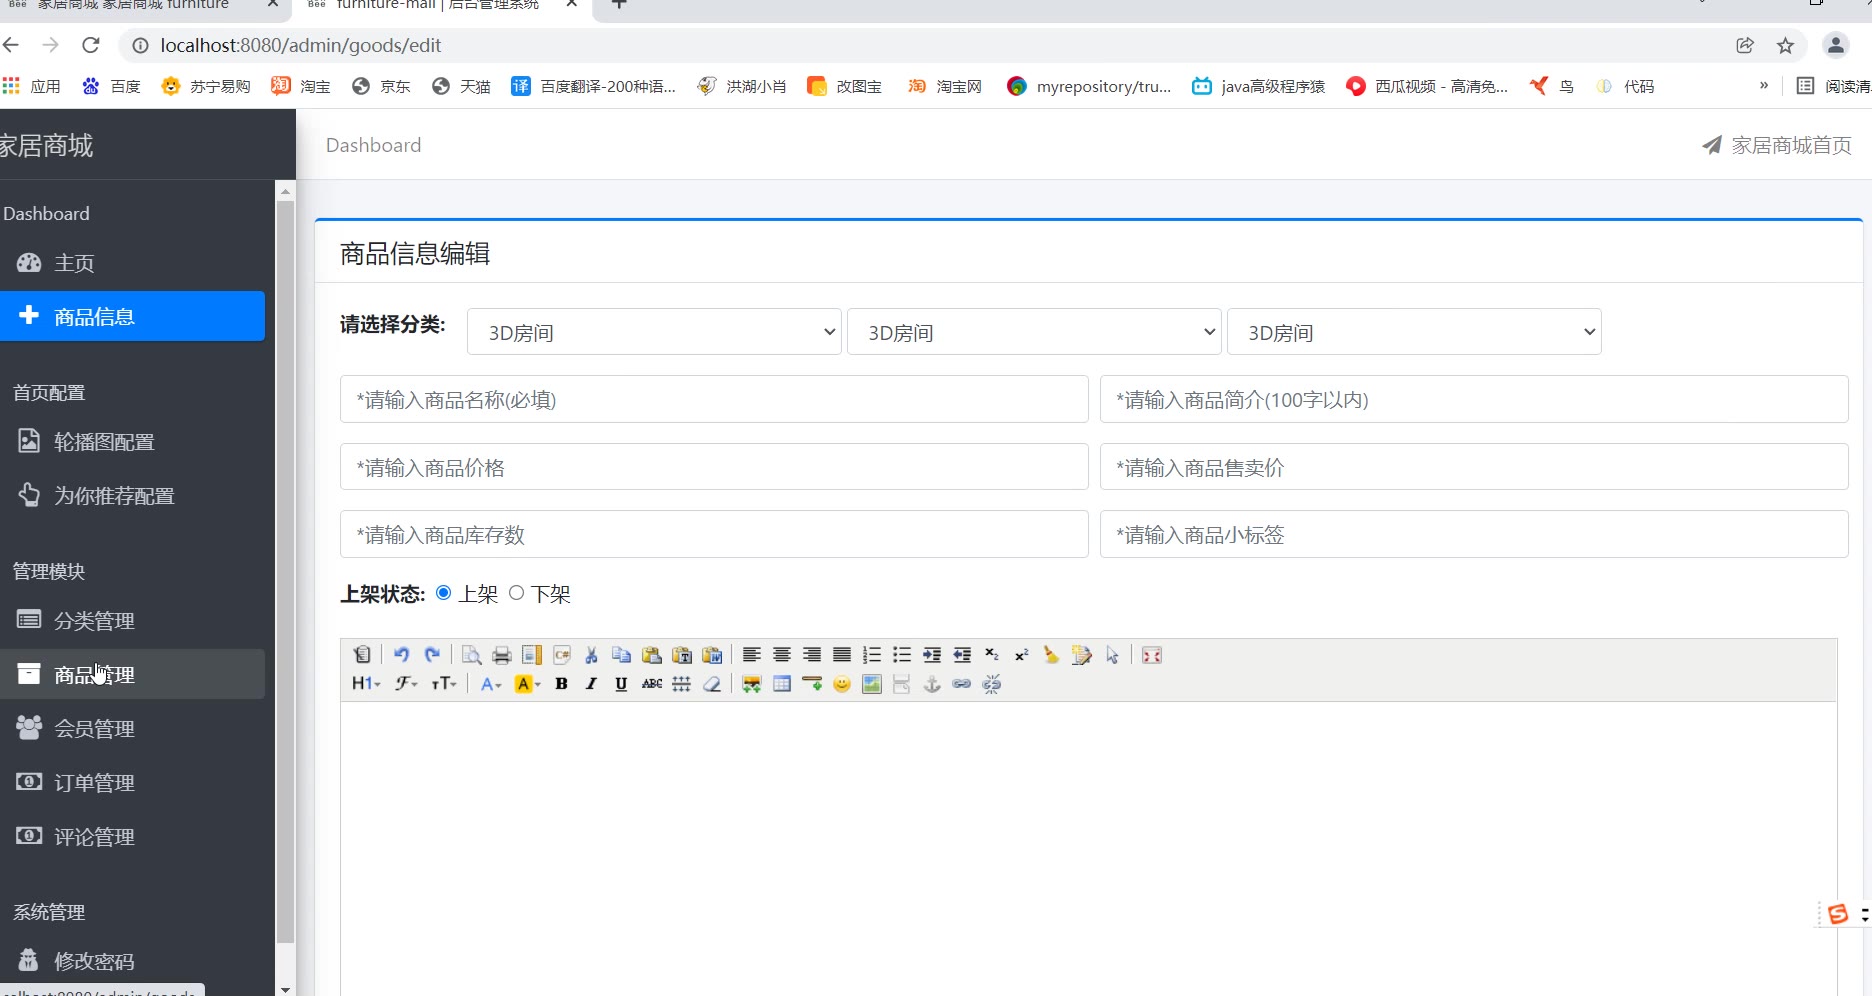Open 订单管理 in sidebar
1872x996 pixels.
pos(132,783)
